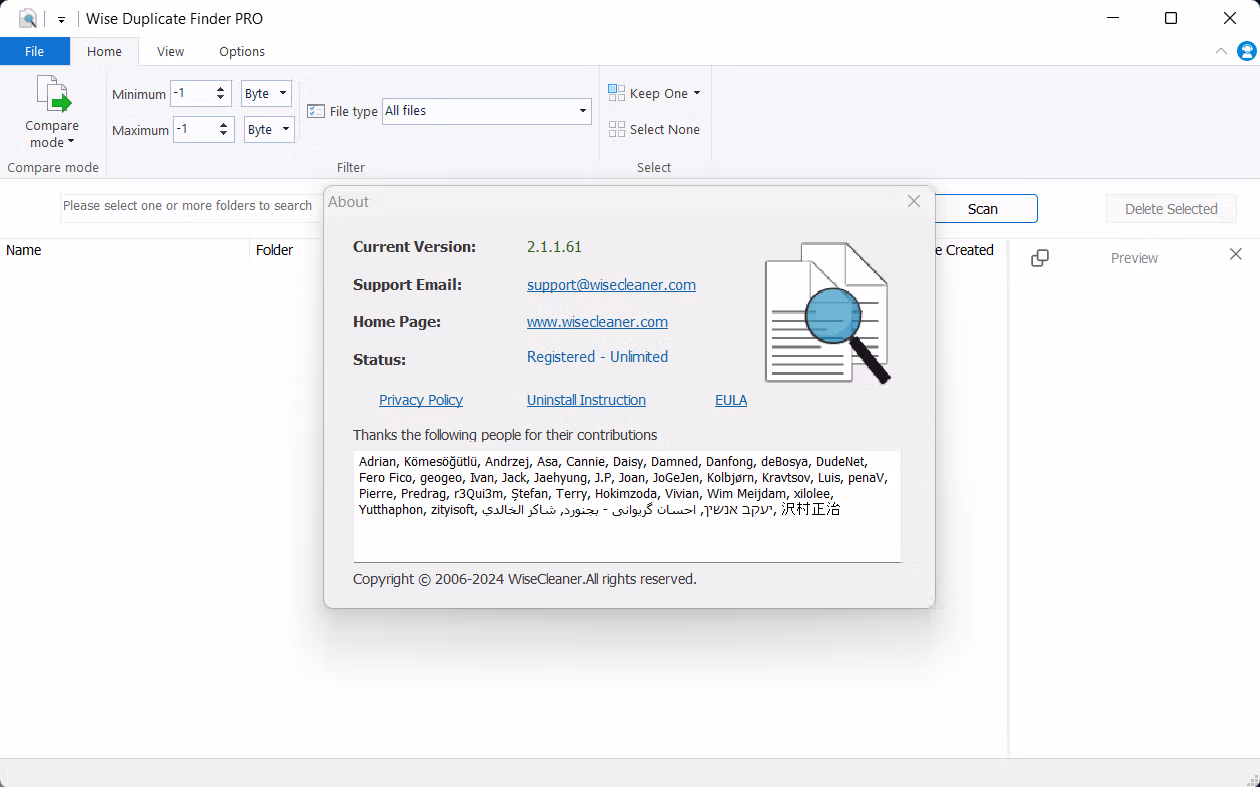Close the Preview panel
1260x787 pixels.
[1235, 255]
